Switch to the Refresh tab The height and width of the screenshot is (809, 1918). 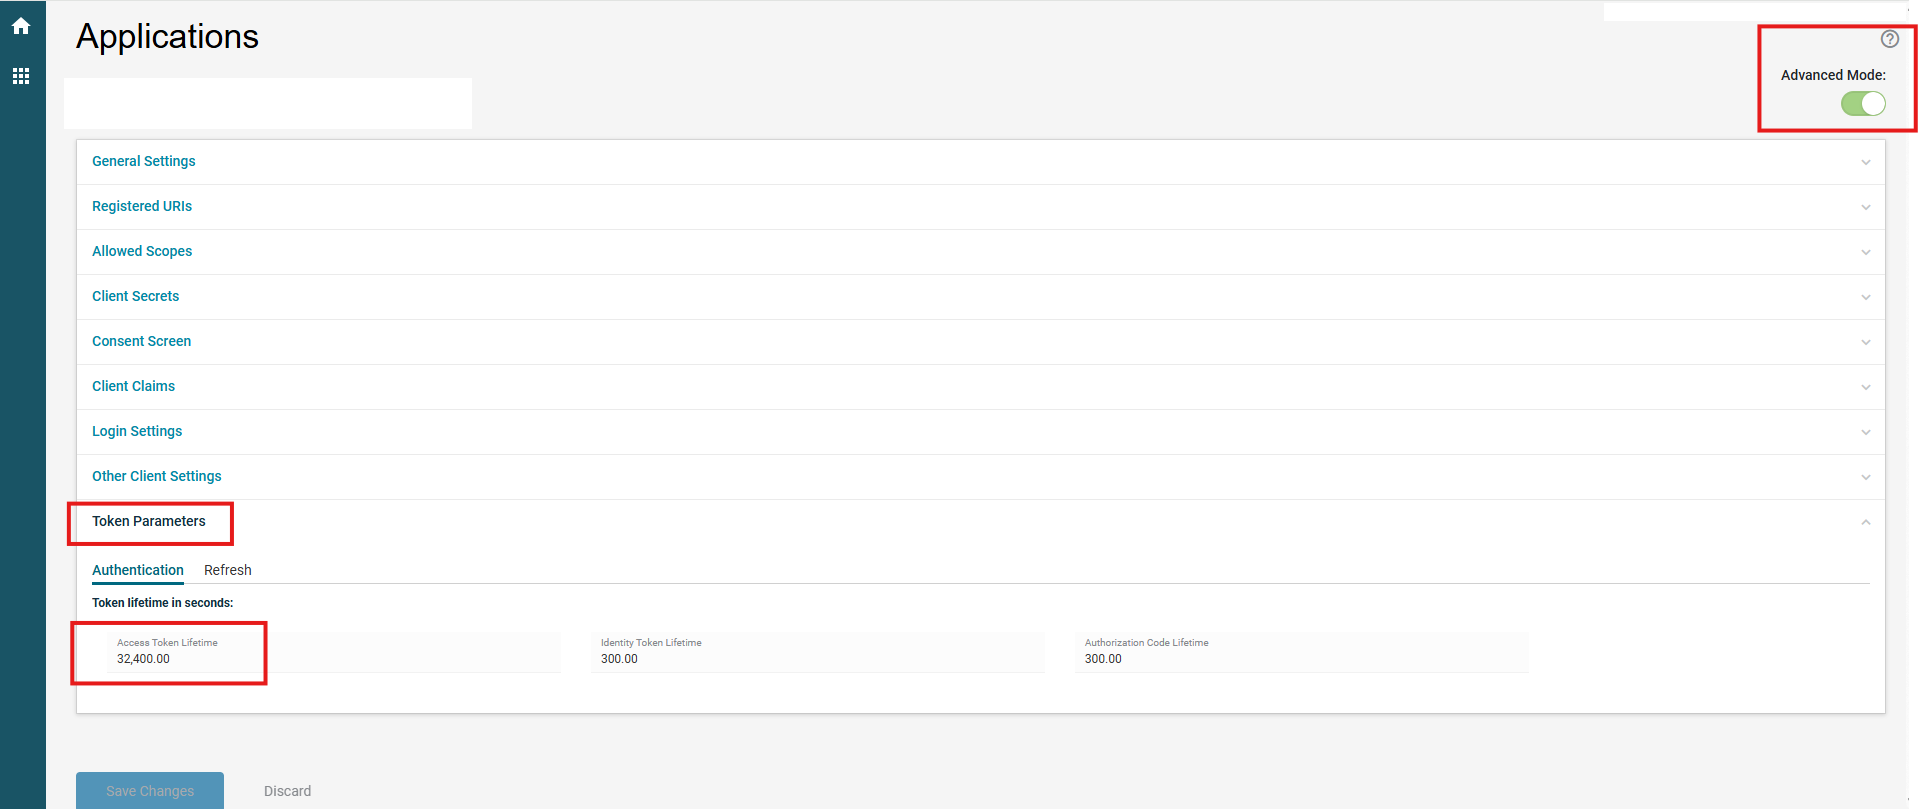[227, 570]
